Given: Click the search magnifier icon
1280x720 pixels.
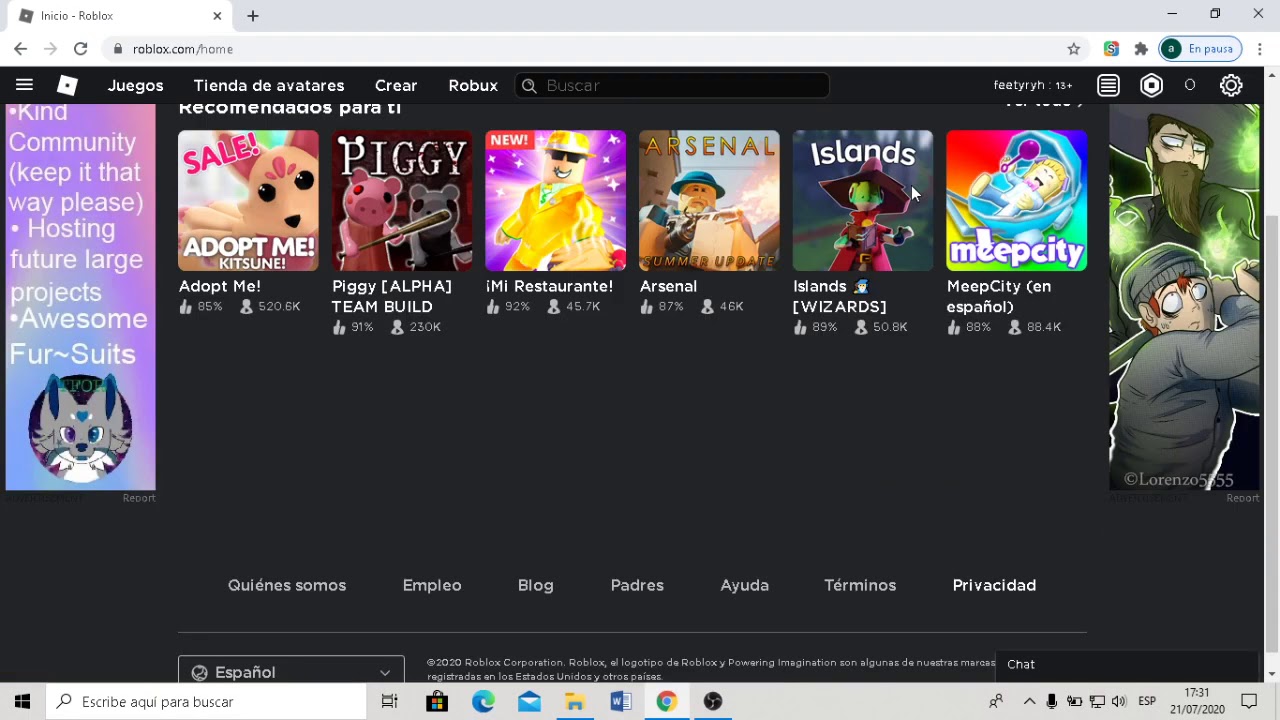Looking at the screenshot, I should 529,86.
